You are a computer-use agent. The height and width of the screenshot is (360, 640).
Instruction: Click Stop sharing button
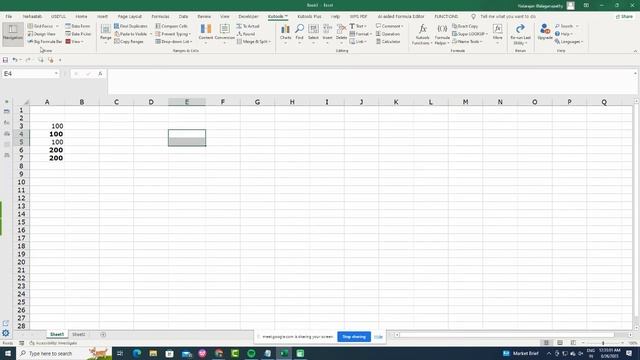tap(354, 337)
